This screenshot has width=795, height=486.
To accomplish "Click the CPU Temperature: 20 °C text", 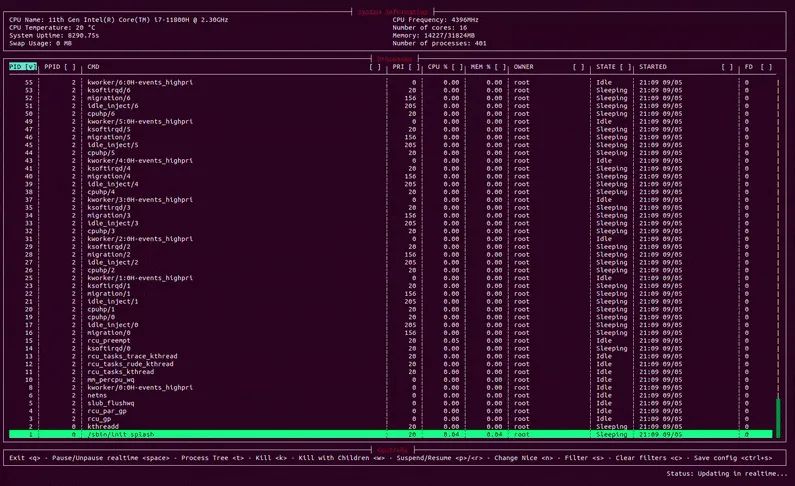I will pyautogui.click(x=52, y=28).
